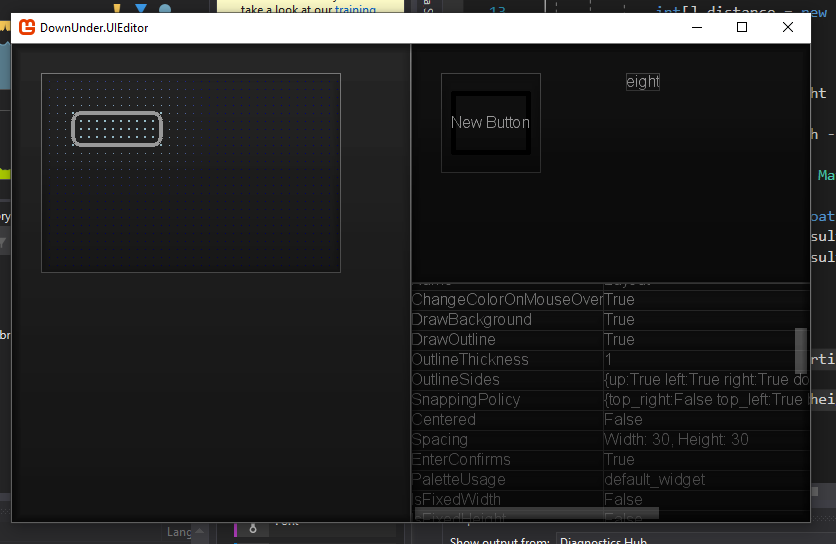Toggle EnterConfirms value True
The height and width of the screenshot is (544, 836).
(x=706, y=460)
